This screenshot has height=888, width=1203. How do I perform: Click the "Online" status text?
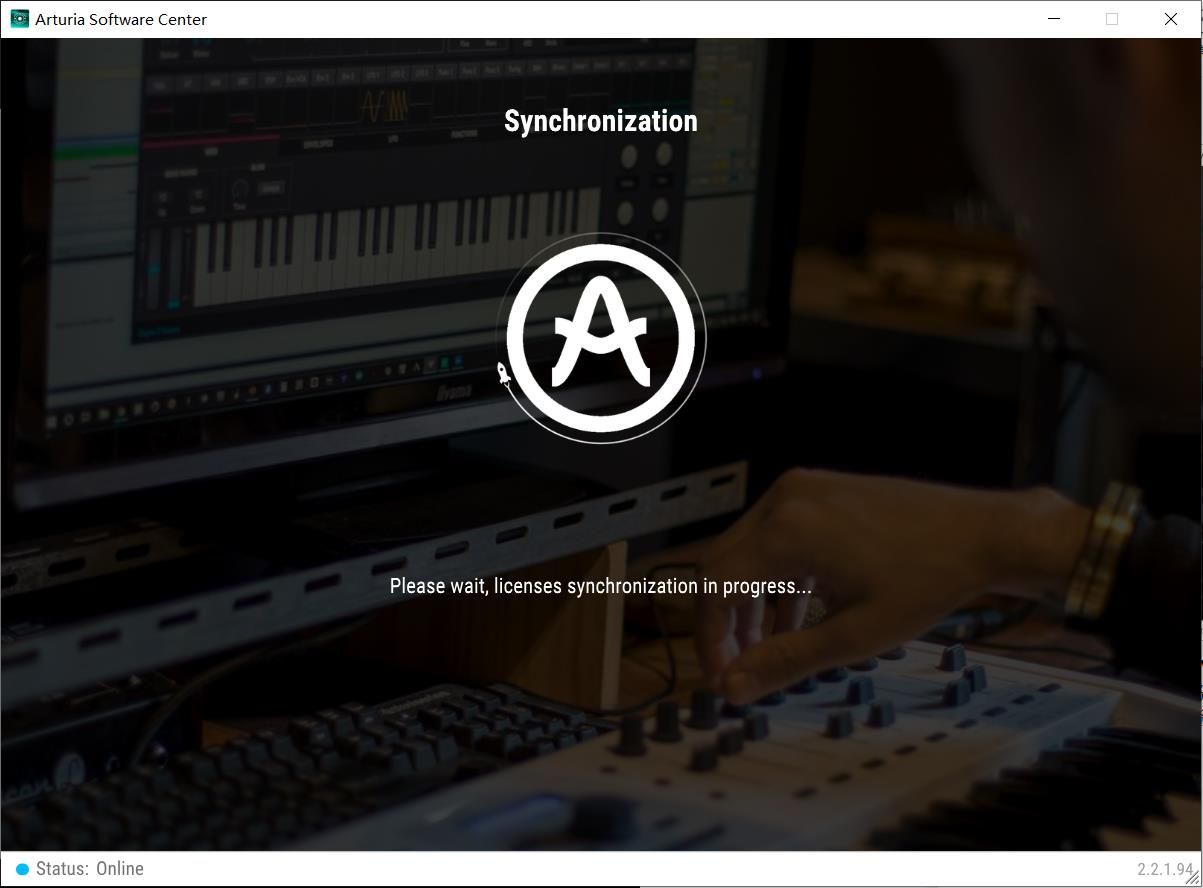pyautogui.click(x=120, y=869)
